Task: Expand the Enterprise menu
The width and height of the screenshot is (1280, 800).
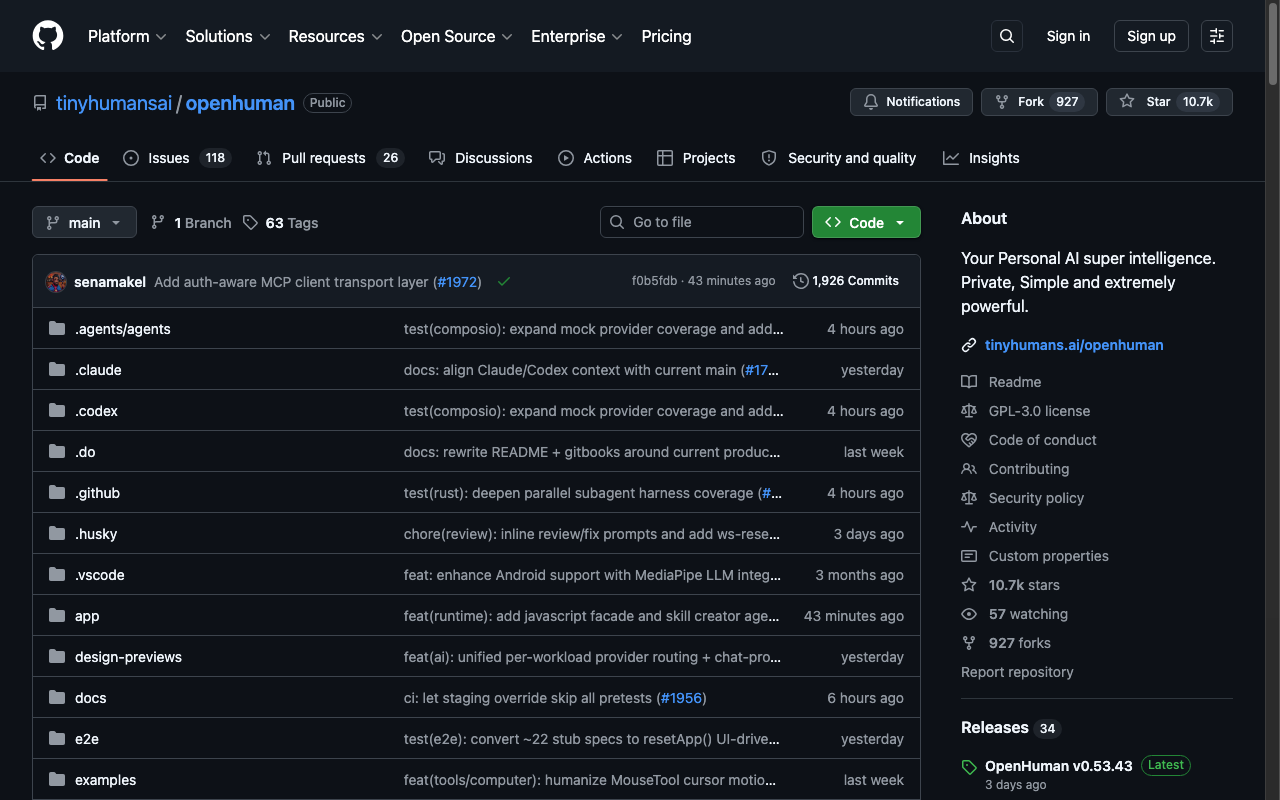Action: pyautogui.click(x=577, y=36)
